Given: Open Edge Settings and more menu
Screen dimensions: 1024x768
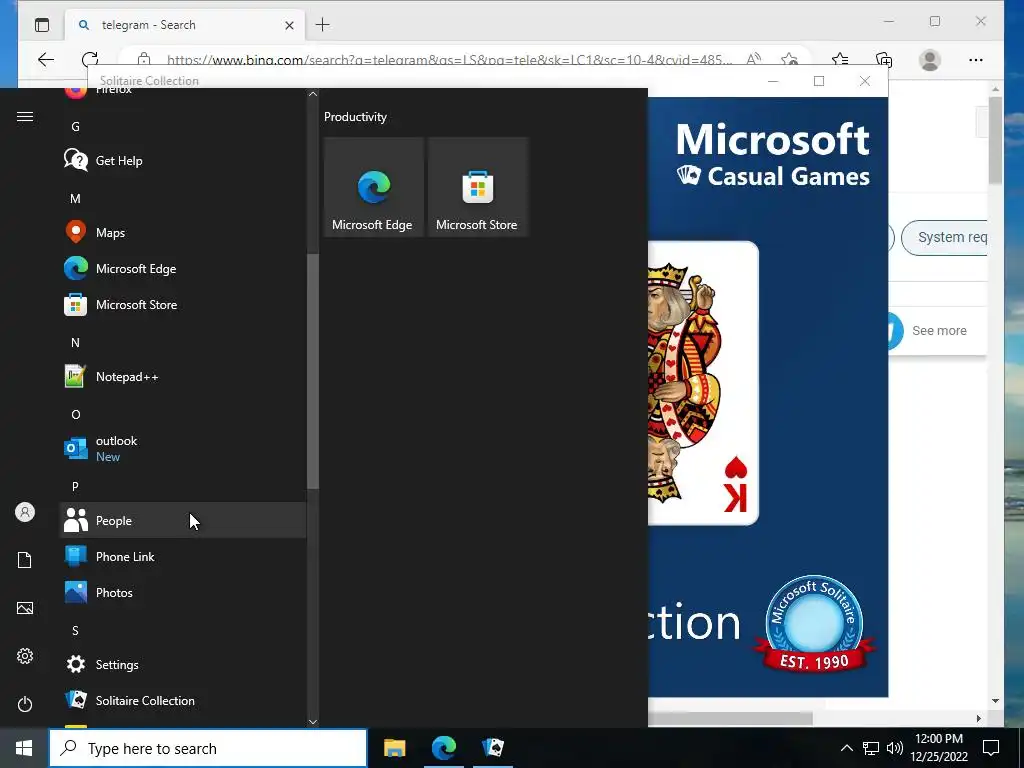Looking at the screenshot, I should [x=976, y=60].
